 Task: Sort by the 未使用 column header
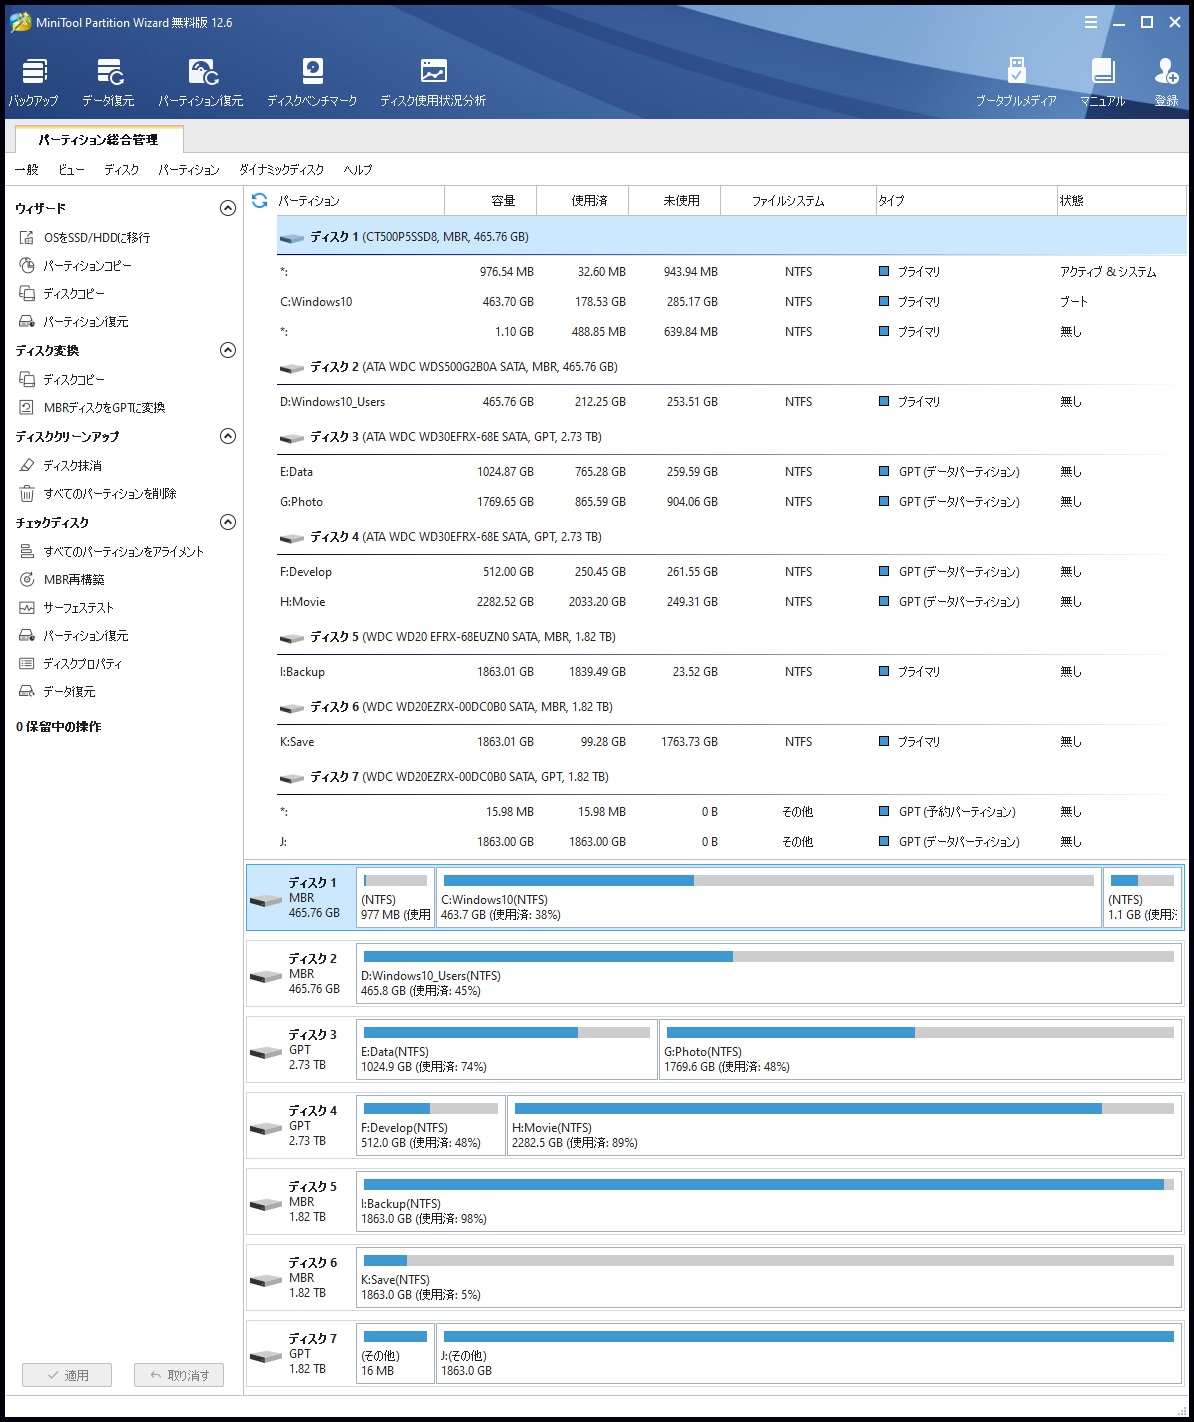tap(675, 200)
